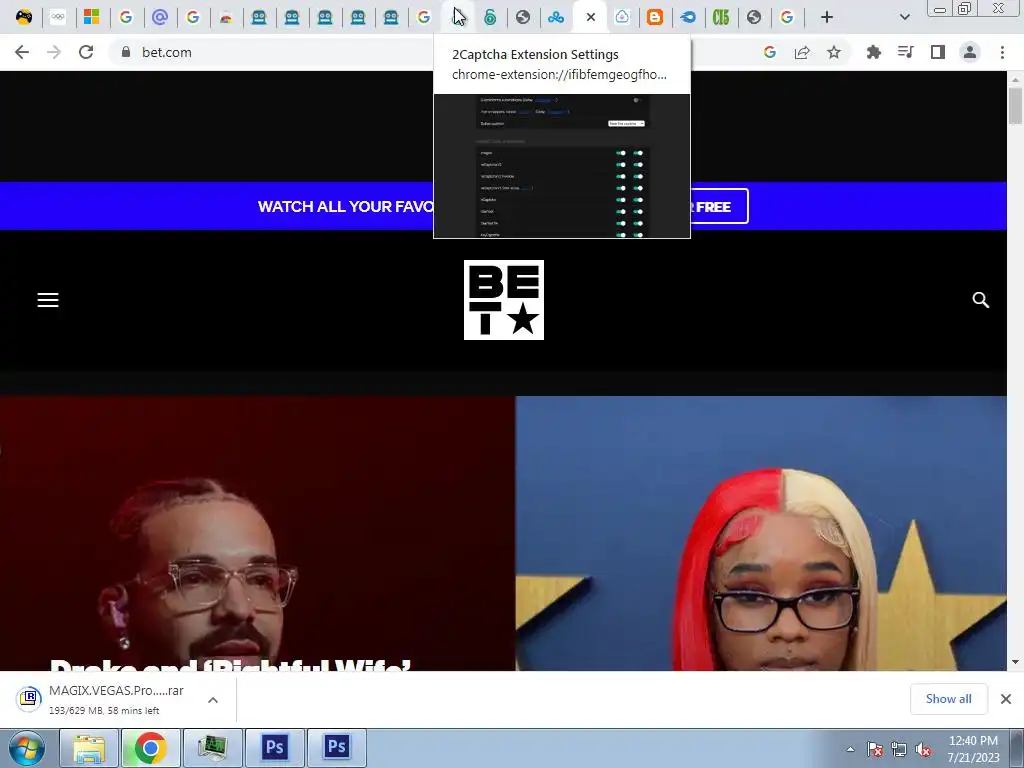Click the WATCH ALL YOUR FAVO banner text

point(345,206)
